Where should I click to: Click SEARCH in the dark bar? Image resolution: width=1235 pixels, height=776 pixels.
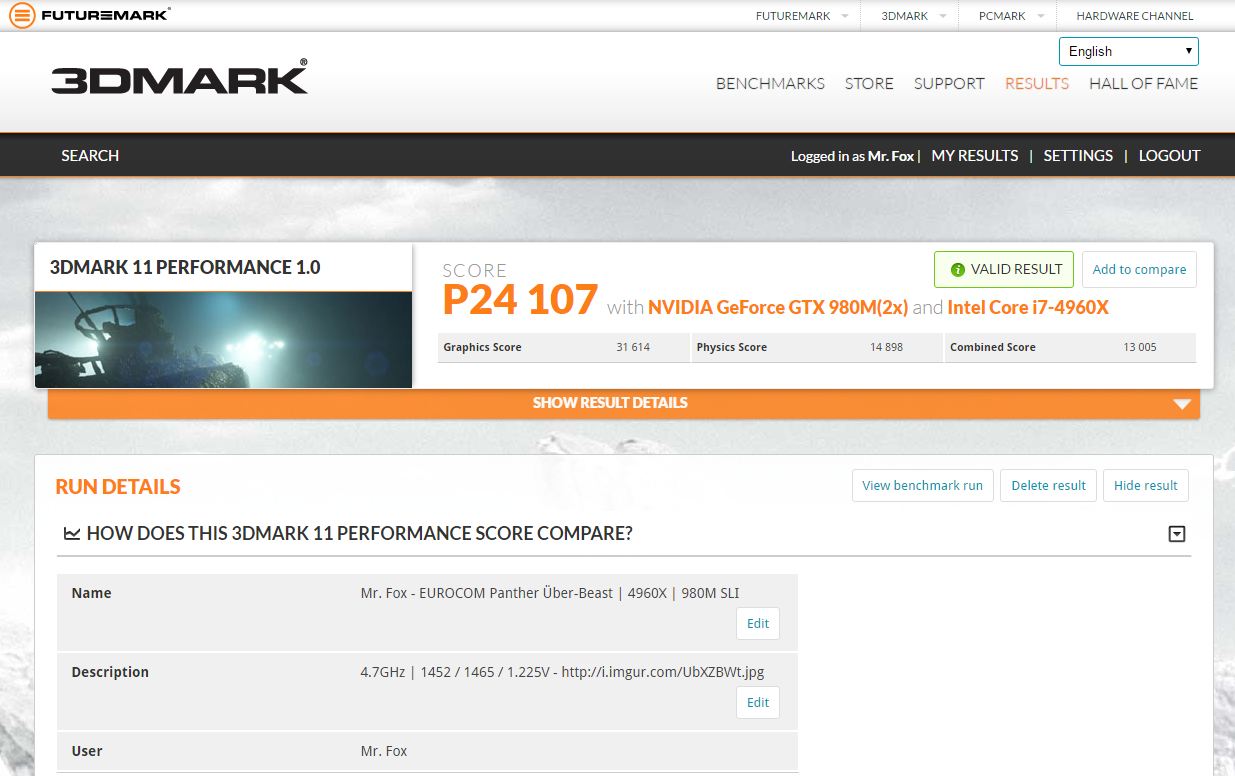[x=90, y=156]
